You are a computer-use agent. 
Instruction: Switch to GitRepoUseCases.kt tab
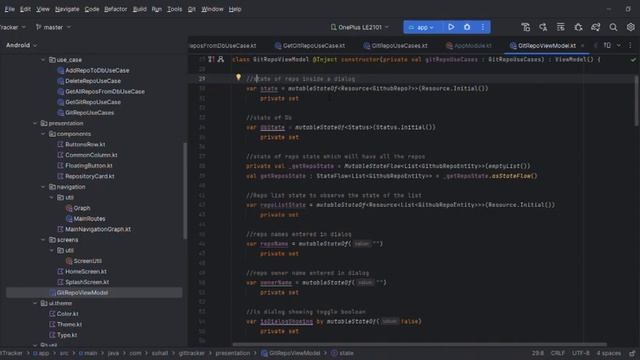(396, 46)
